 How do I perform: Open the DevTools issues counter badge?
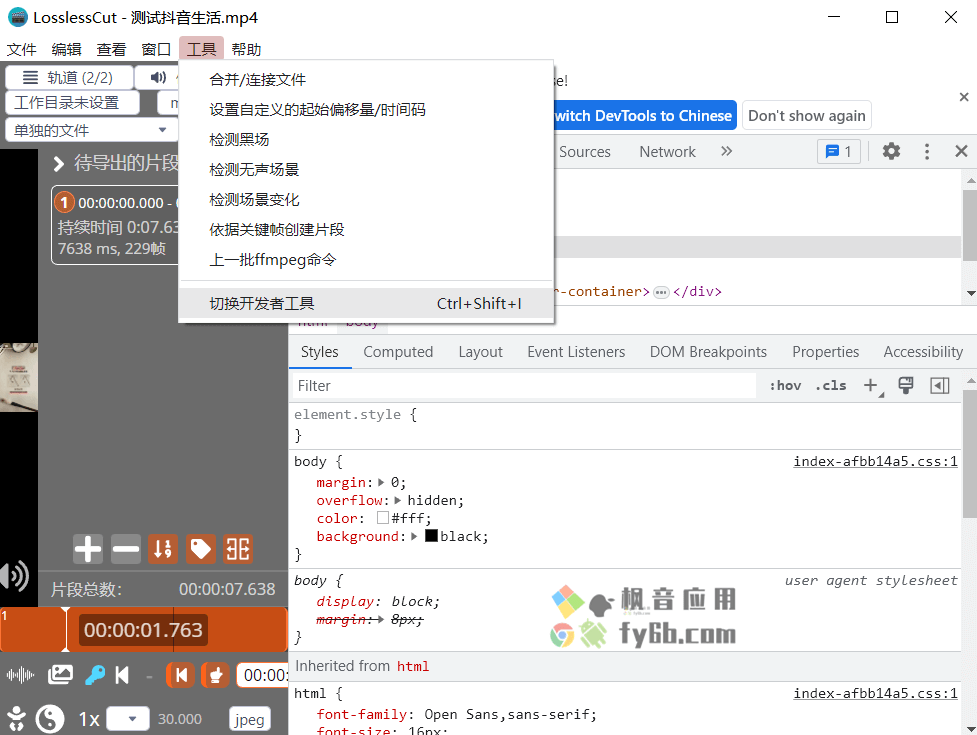tap(839, 151)
